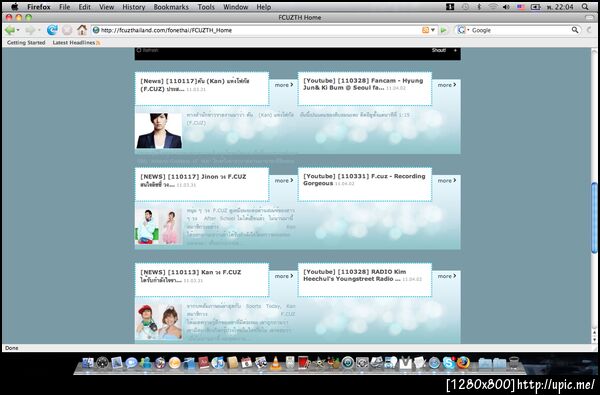Click 'more' beside the [110113] Kan news
The height and width of the screenshot is (395, 600).
pyautogui.click(x=284, y=276)
